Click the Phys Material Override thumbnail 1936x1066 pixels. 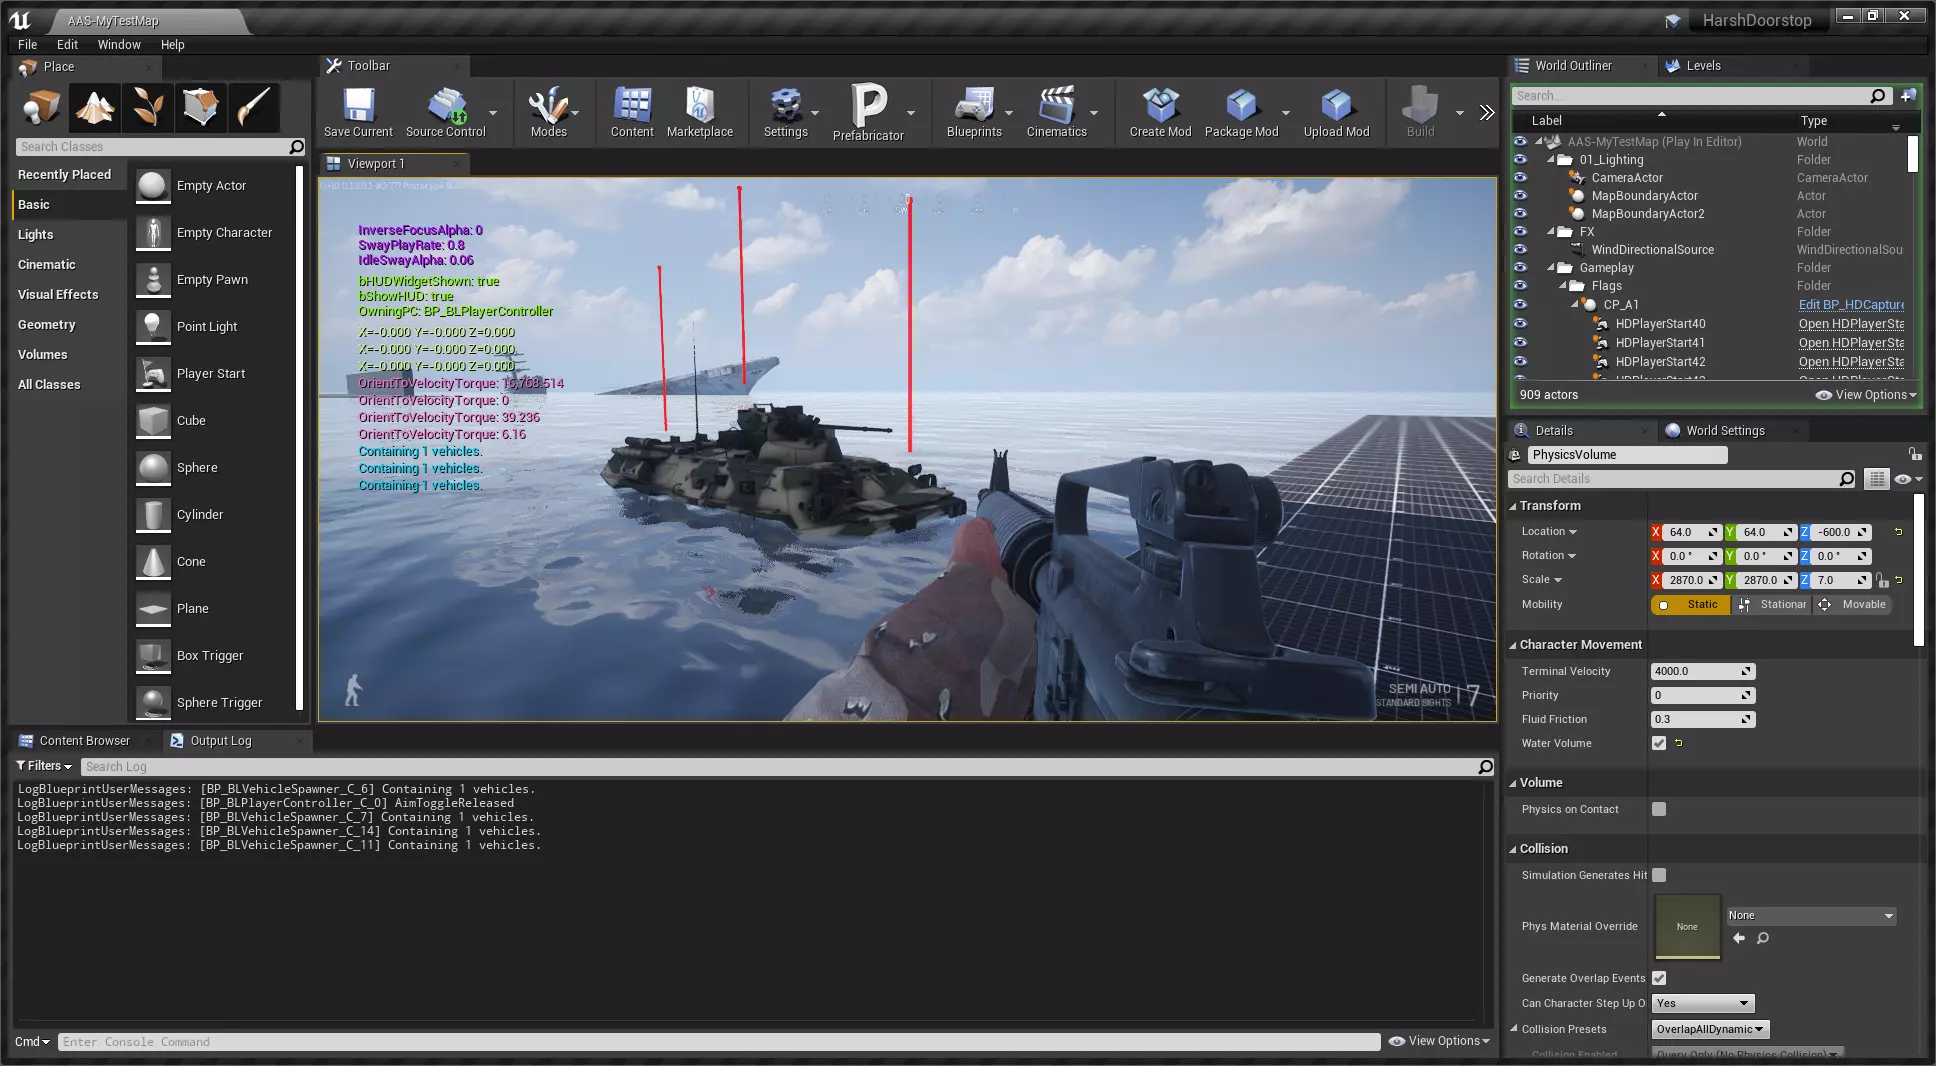[x=1687, y=927]
